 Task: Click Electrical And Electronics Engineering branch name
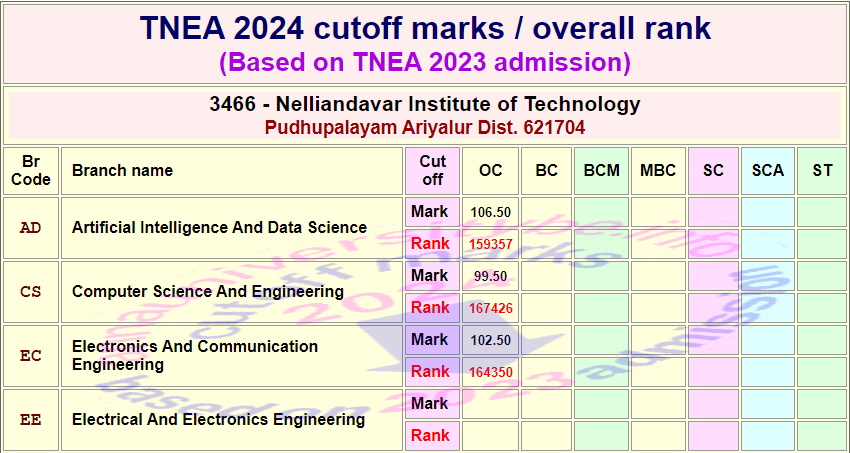click(218, 420)
